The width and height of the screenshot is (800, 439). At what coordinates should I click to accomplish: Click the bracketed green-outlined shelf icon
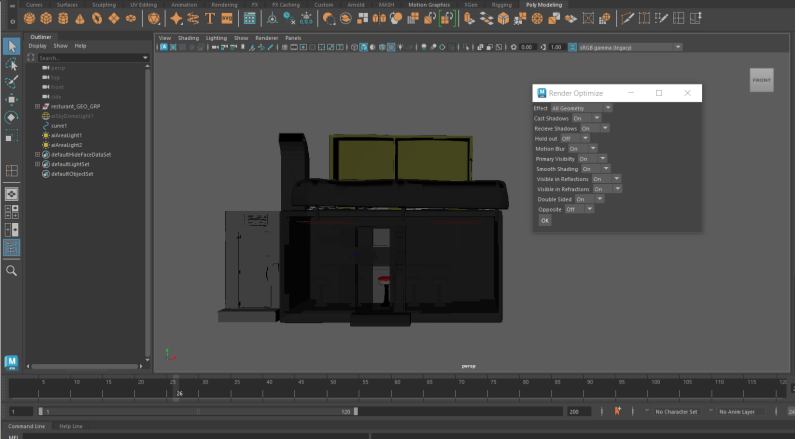[447, 19]
